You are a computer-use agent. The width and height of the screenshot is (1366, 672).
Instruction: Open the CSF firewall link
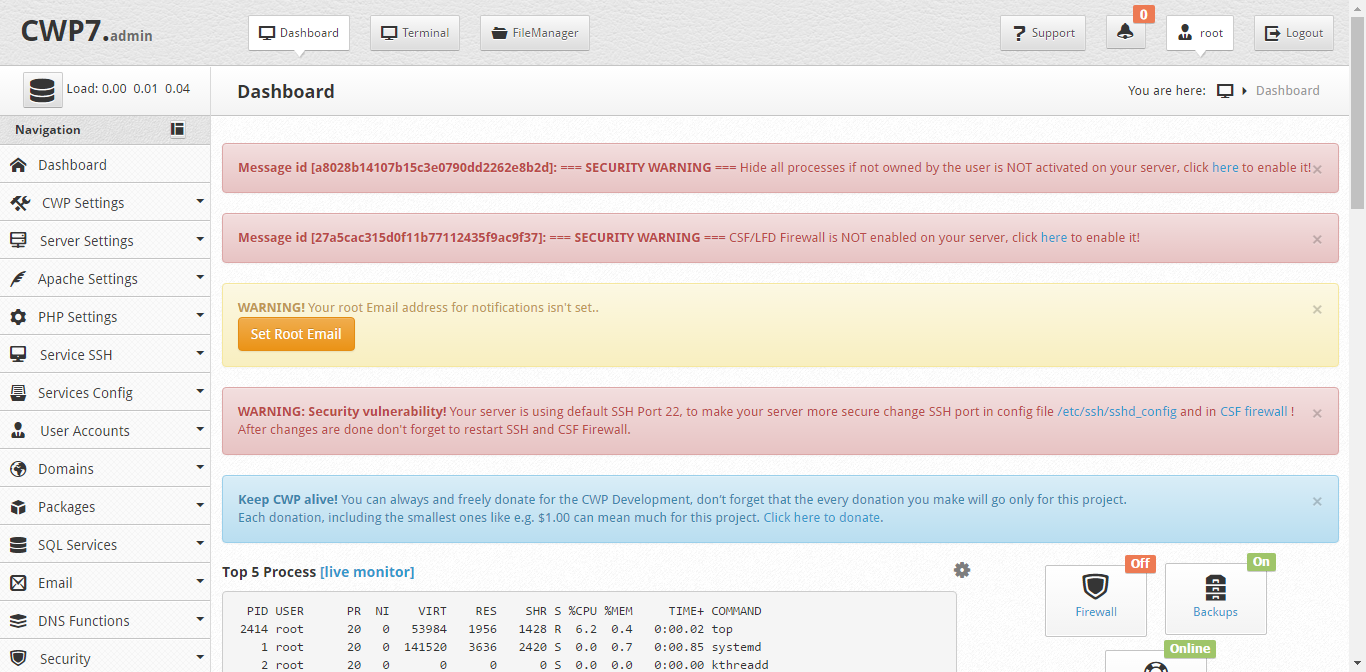pyautogui.click(x=1254, y=412)
